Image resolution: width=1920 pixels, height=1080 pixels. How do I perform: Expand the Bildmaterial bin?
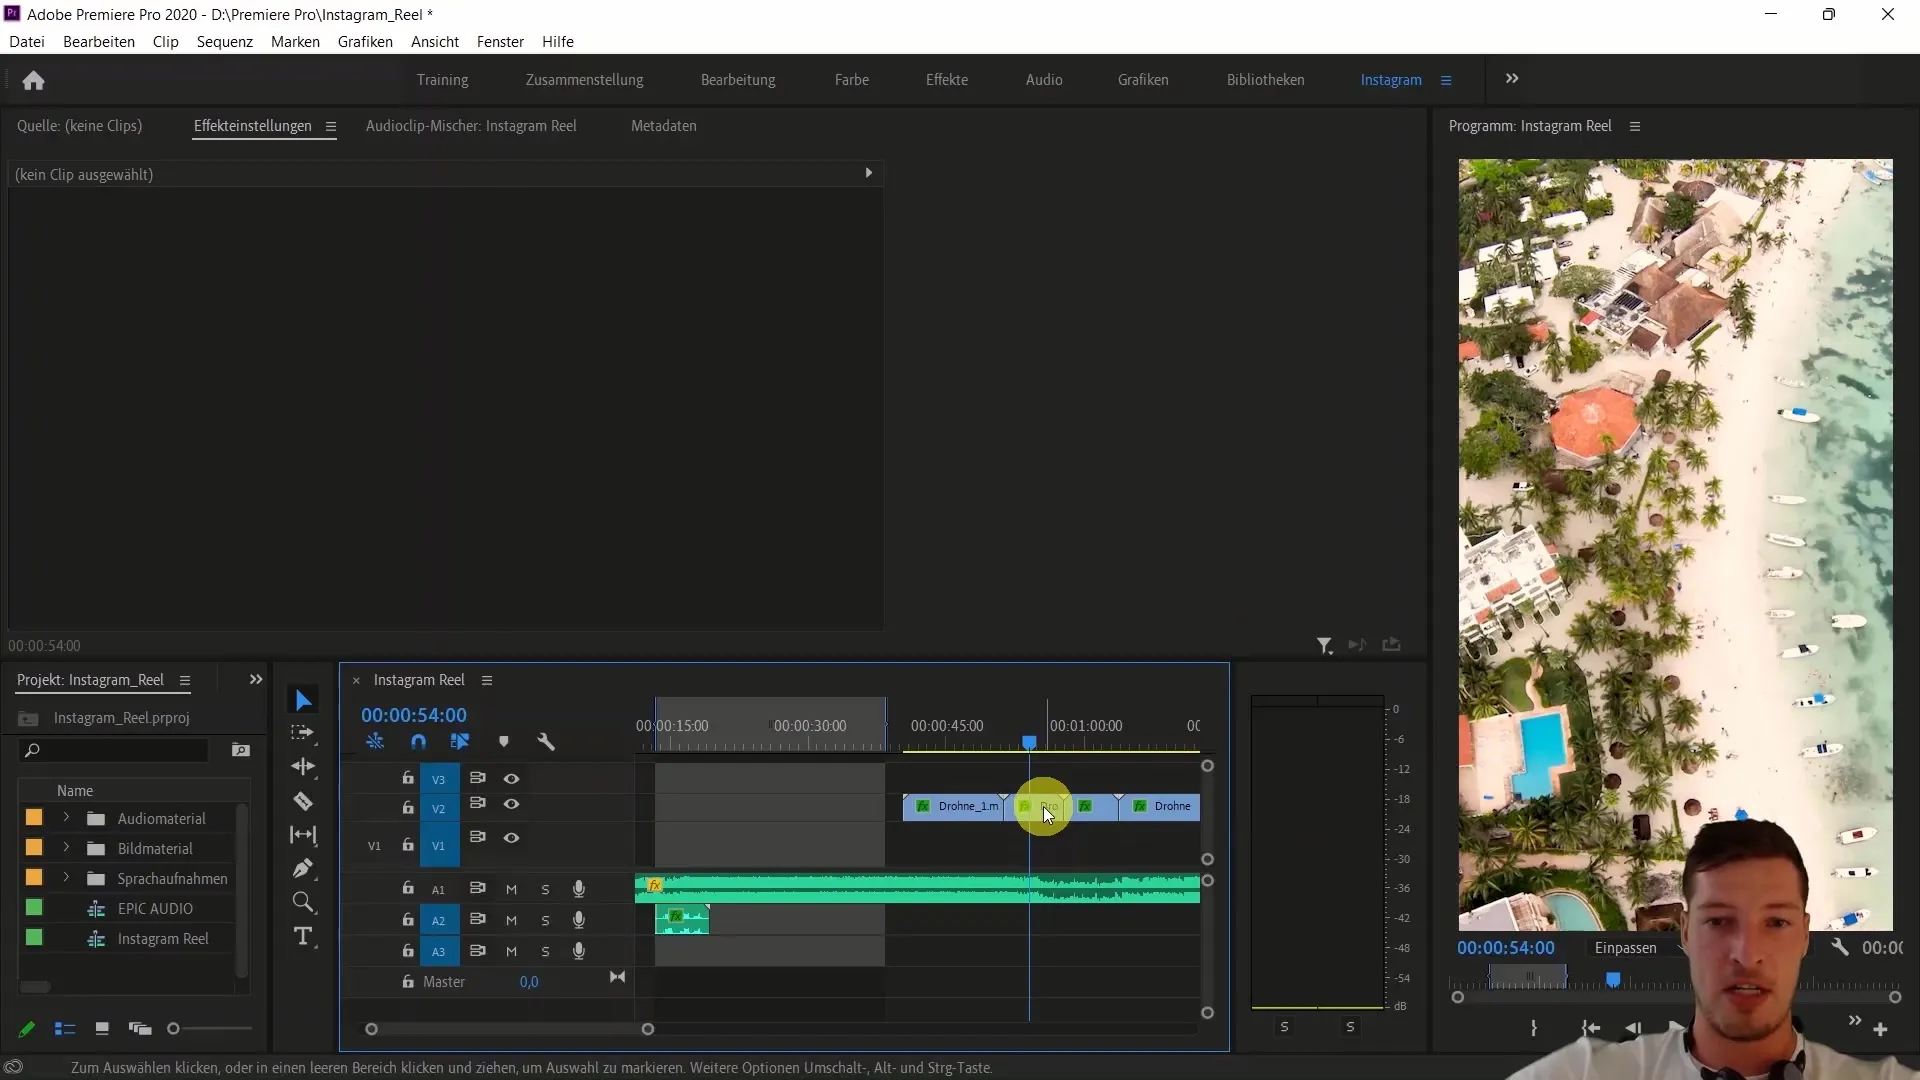tap(66, 848)
